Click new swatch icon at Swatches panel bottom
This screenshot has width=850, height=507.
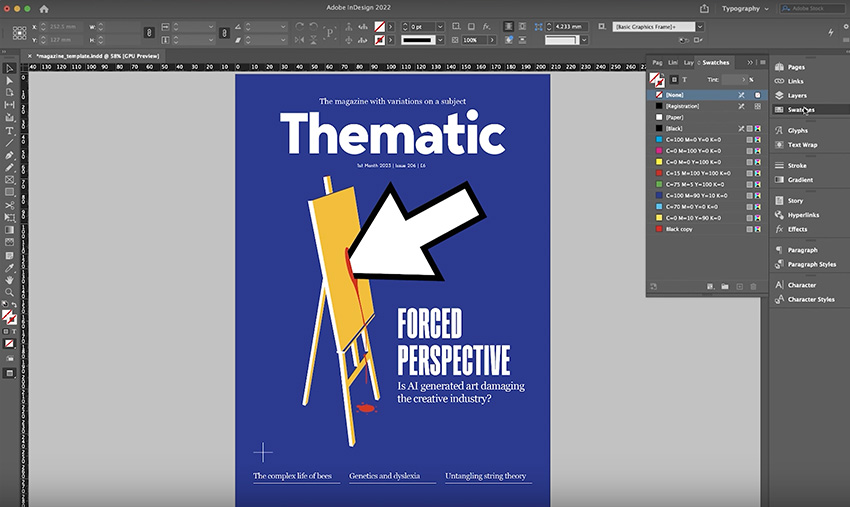click(x=740, y=286)
